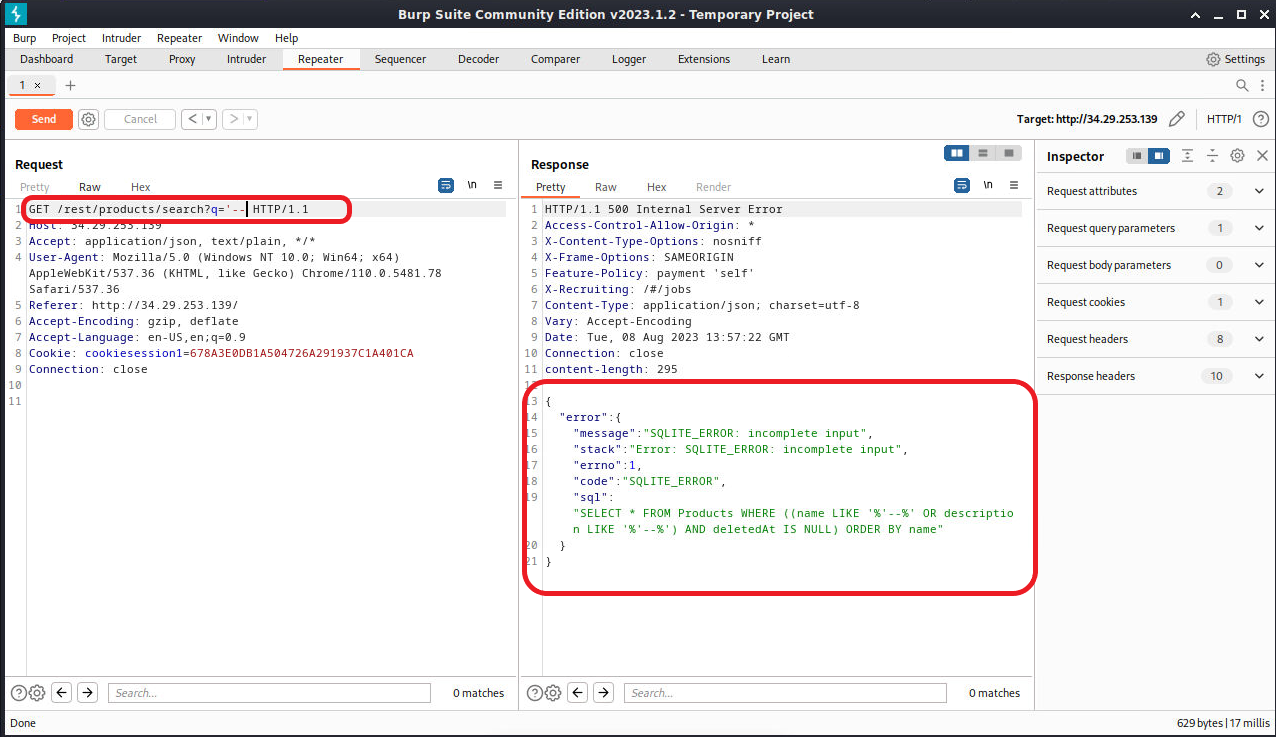
Task: Click the Inspector expand all sections icon
Action: click(1187, 156)
